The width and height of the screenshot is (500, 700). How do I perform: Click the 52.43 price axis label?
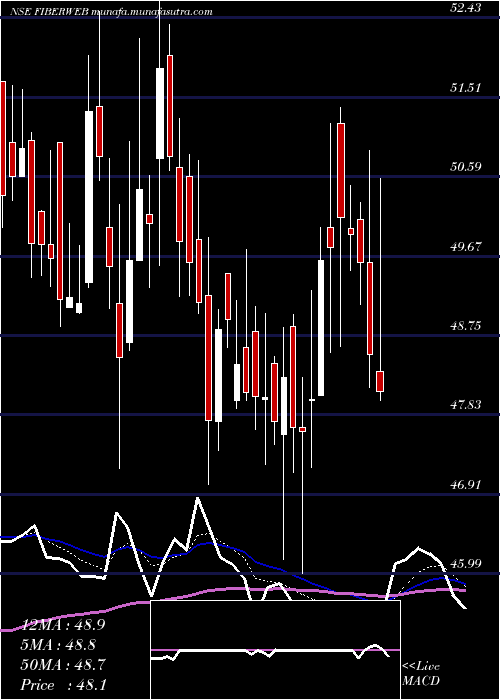pos(466,8)
